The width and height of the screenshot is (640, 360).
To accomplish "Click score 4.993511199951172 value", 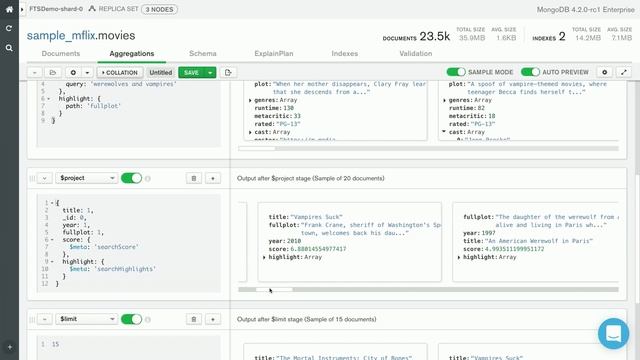I will 514,249.
